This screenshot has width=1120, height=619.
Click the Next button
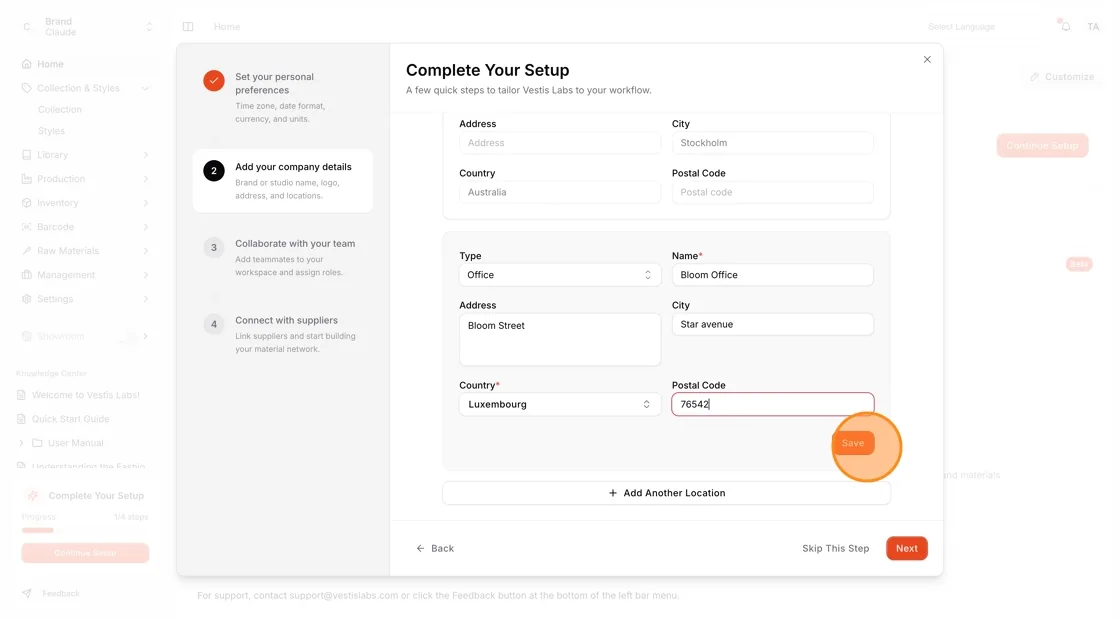906,548
